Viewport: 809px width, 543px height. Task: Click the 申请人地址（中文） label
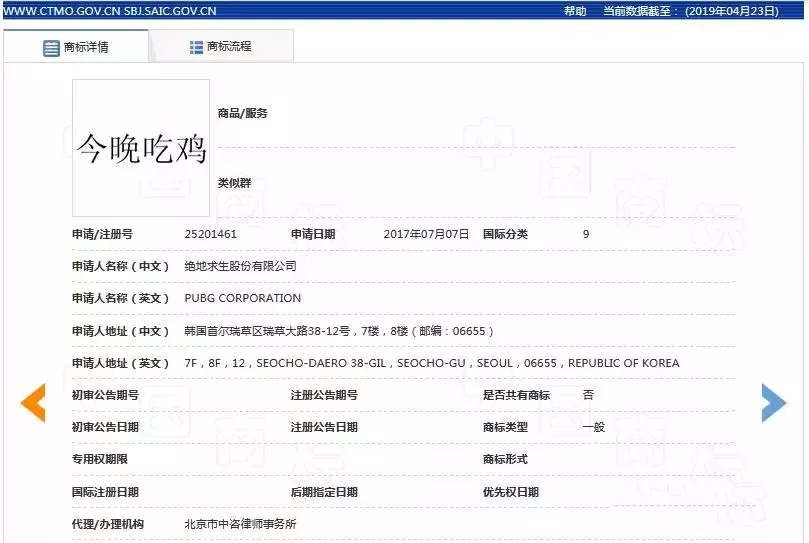[x=120, y=331]
